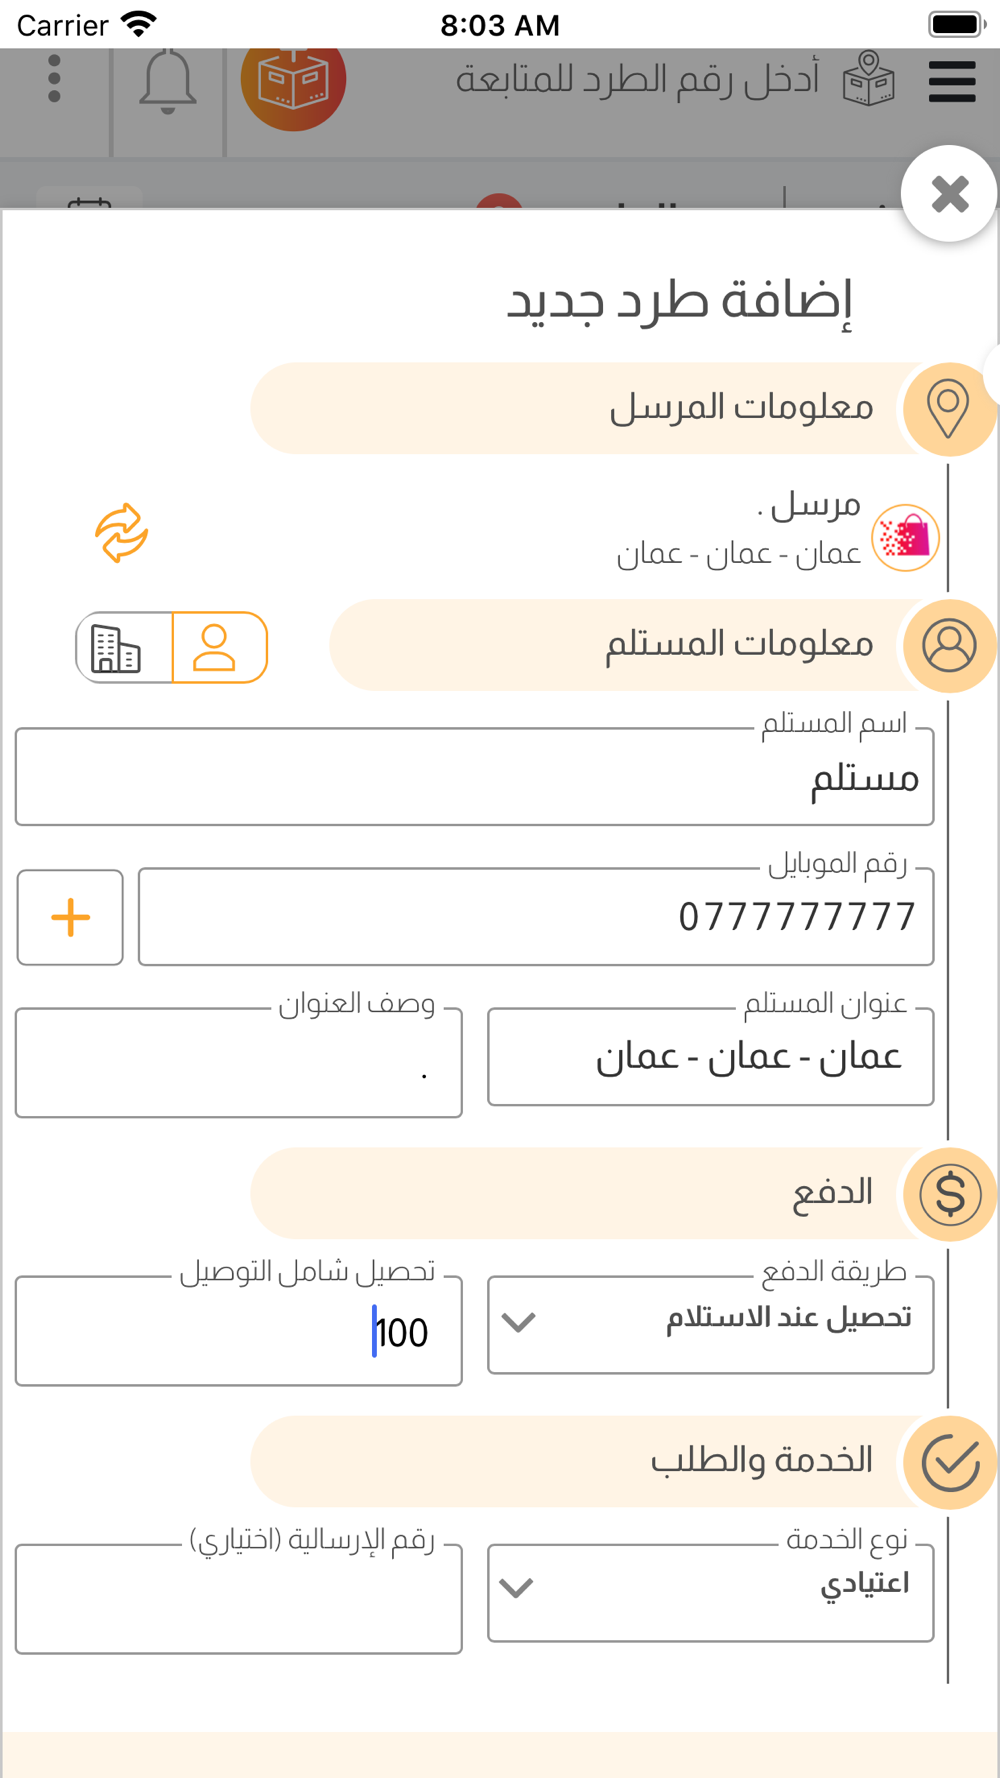
Task: Tap the sender shop avatar icon
Action: 905,538
